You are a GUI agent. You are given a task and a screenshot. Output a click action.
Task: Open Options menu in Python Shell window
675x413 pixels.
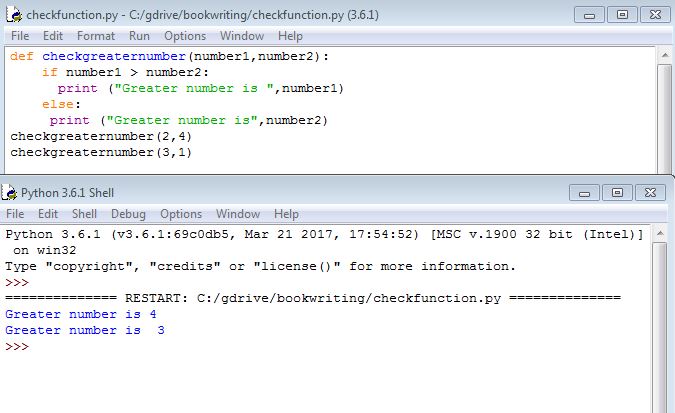click(181, 214)
